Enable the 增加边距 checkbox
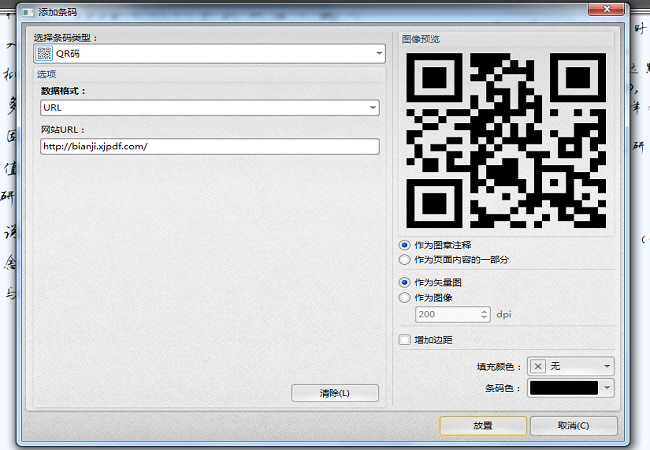The image size is (650, 450). (x=405, y=340)
